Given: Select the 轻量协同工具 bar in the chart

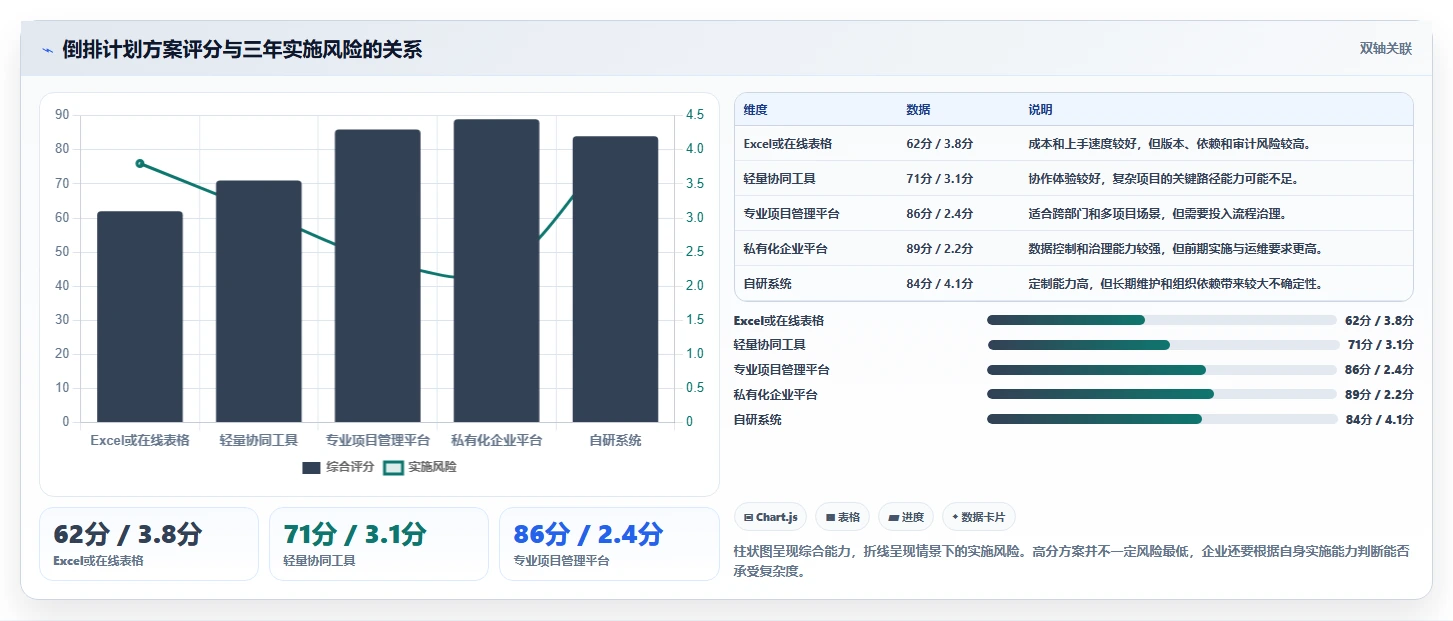Looking at the screenshot, I should (x=259, y=301).
